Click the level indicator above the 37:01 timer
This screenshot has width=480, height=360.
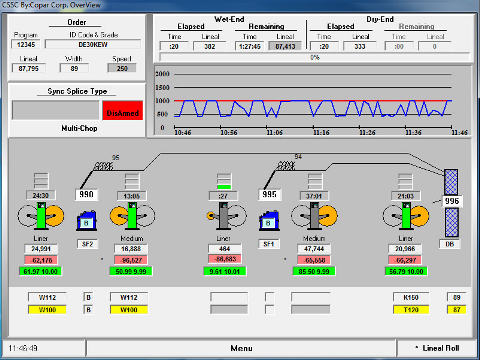tap(315, 181)
